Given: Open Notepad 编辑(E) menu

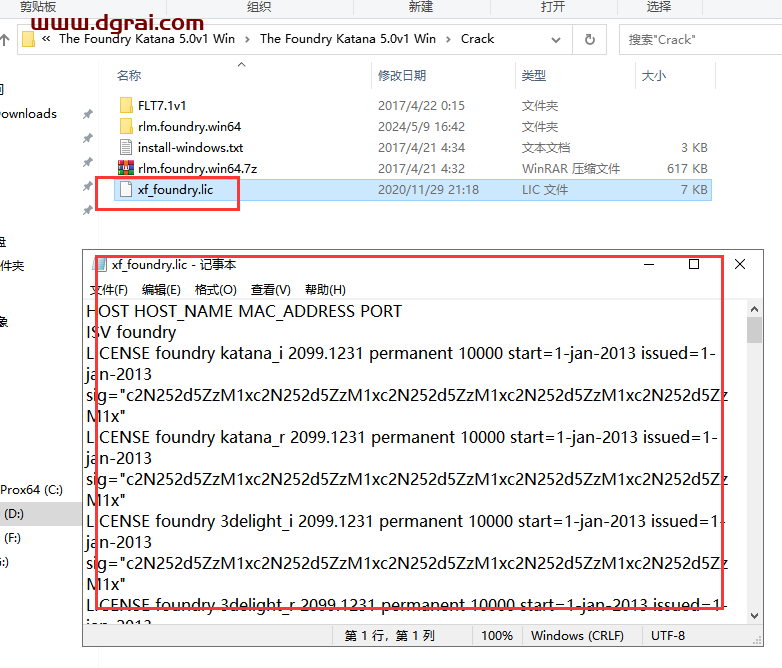Looking at the screenshot, I should (161, 290).
